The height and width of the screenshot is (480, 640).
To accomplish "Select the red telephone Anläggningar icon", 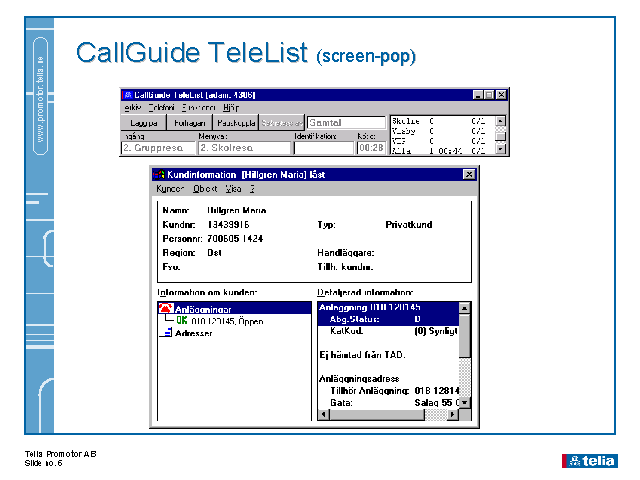I will [166, 308].
